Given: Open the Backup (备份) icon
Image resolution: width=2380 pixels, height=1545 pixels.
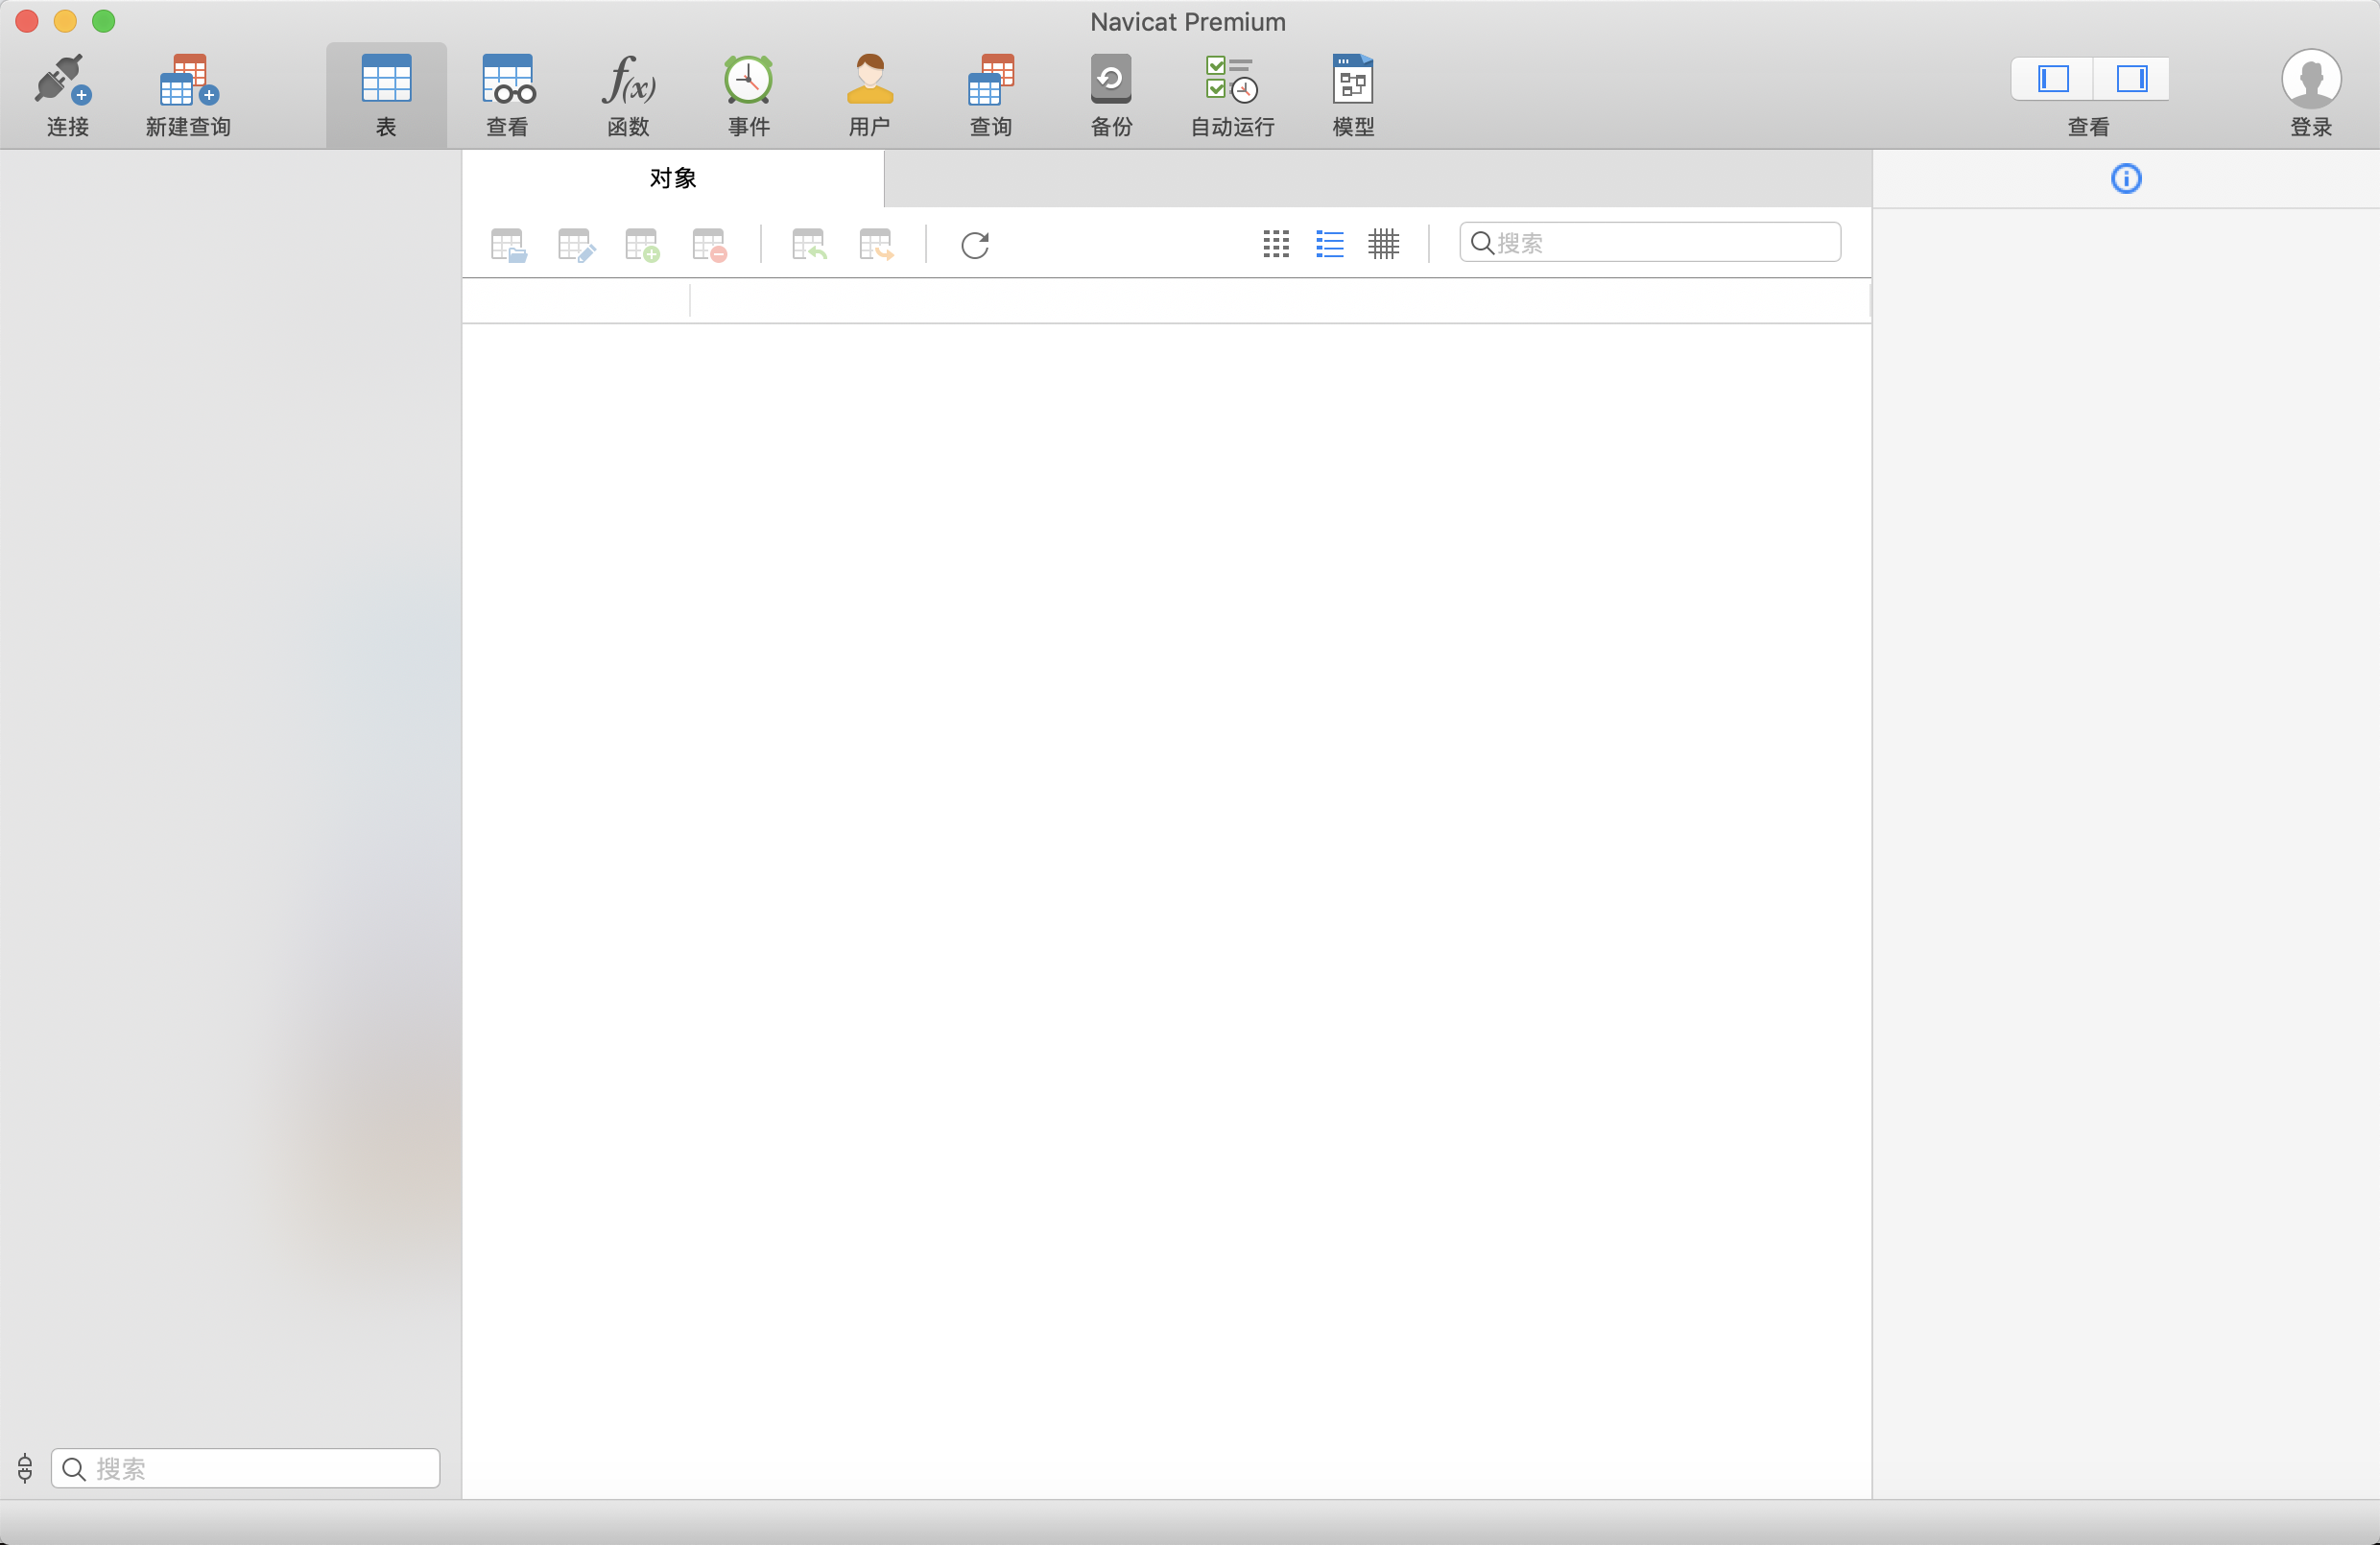Looking at the screenshot, I should [x=1111, y=81].
